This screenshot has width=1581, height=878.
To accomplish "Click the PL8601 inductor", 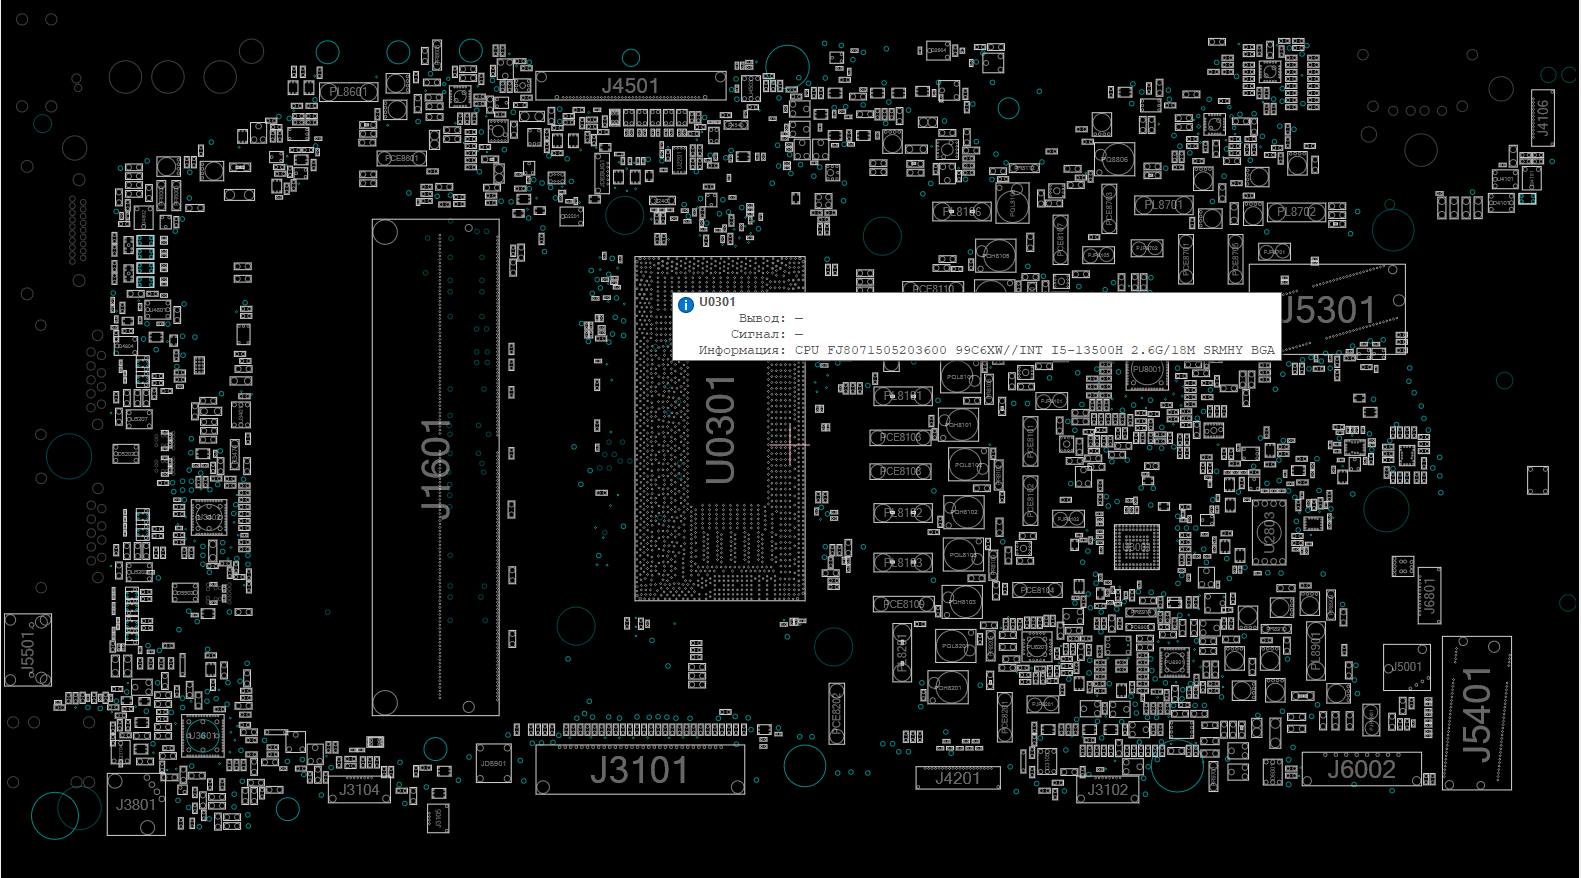I will pyautogui.click(x=348, y=92).
